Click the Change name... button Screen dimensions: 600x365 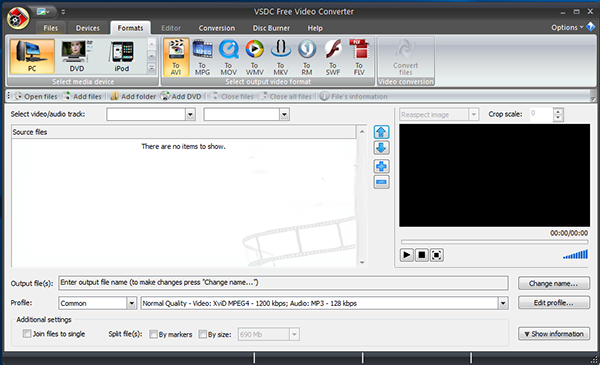(x=554, y=283)
